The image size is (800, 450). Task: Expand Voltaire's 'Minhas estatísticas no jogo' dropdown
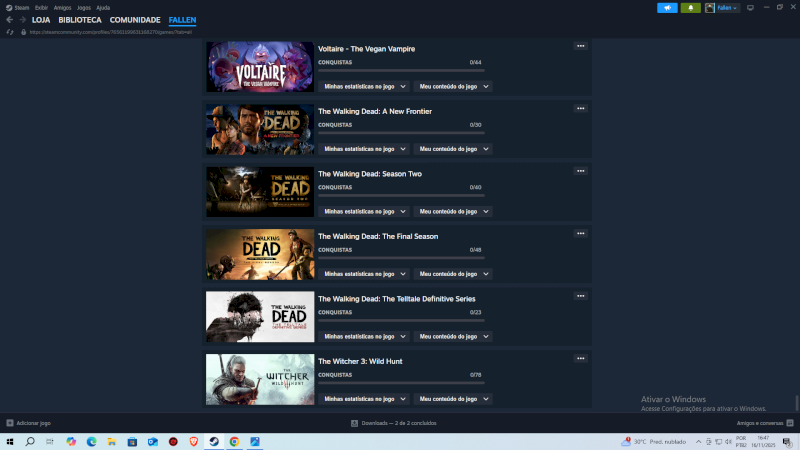[364, 86]
